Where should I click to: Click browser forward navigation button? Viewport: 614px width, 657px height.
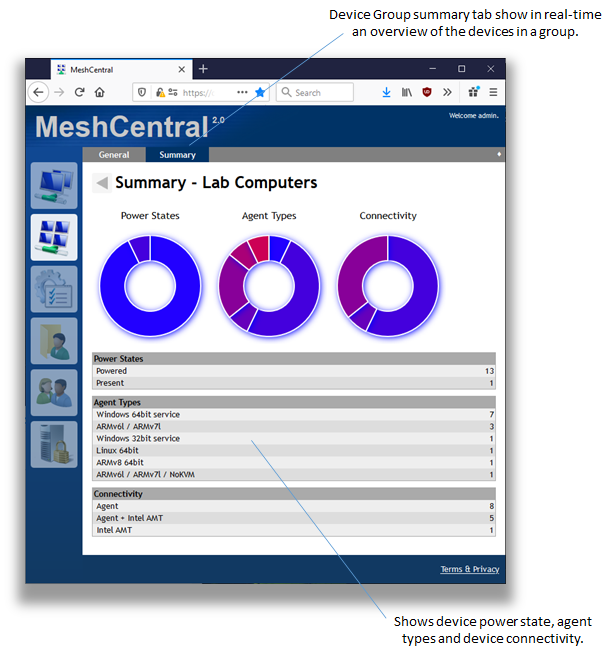pos(60,92)
